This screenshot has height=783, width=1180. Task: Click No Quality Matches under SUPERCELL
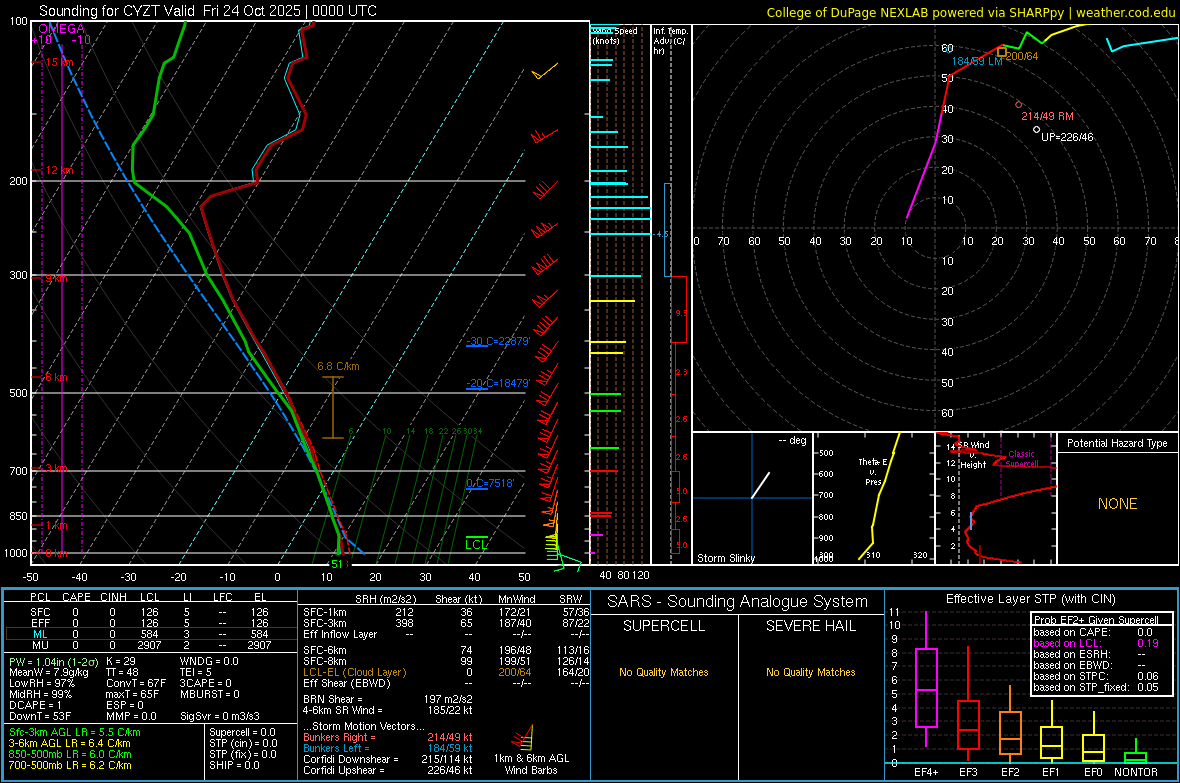point(664,672)
